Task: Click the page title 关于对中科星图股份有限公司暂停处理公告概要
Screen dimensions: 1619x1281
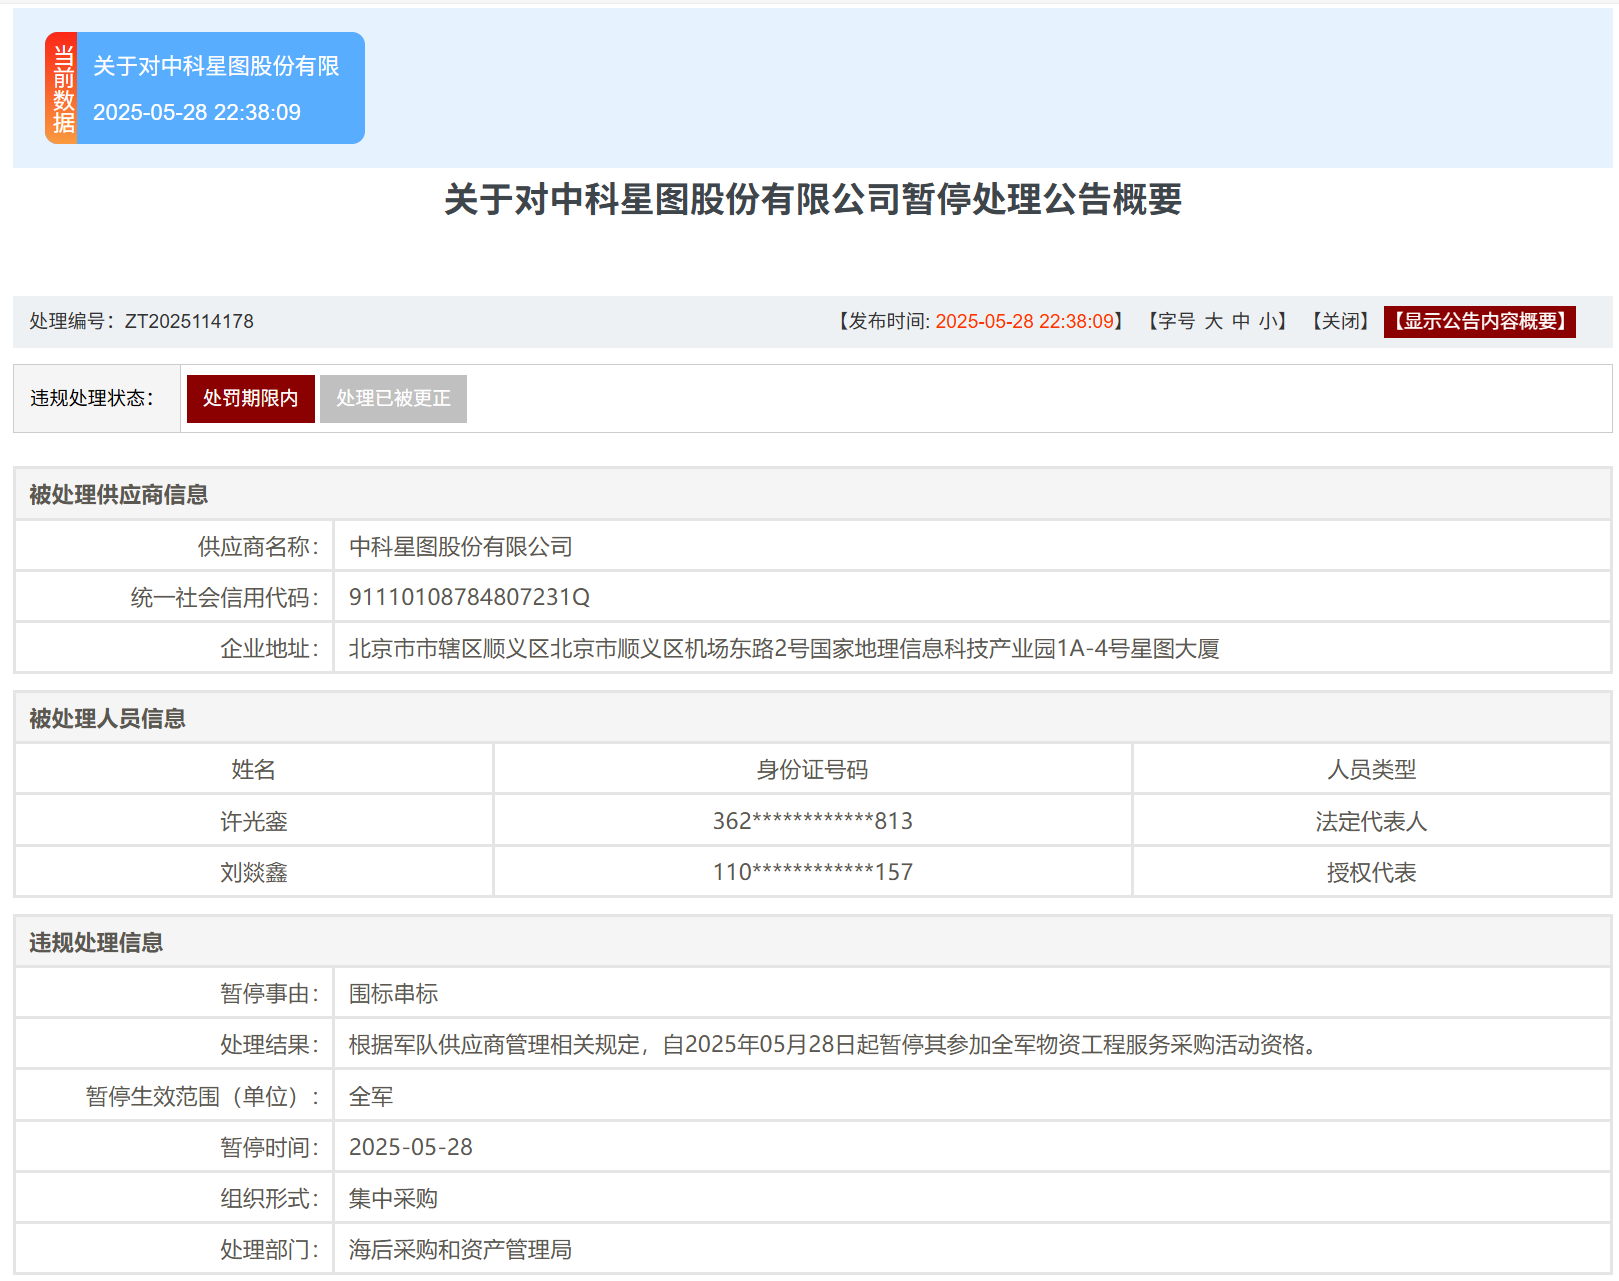Action: coord(813,199)
